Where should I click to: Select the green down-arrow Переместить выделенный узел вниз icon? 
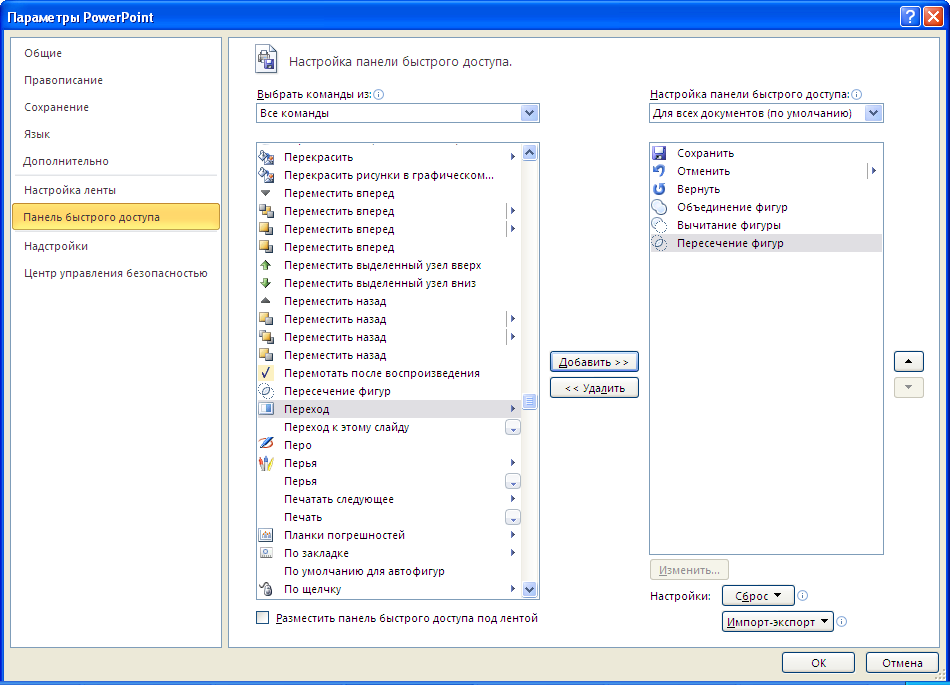(x=265, y=283)
